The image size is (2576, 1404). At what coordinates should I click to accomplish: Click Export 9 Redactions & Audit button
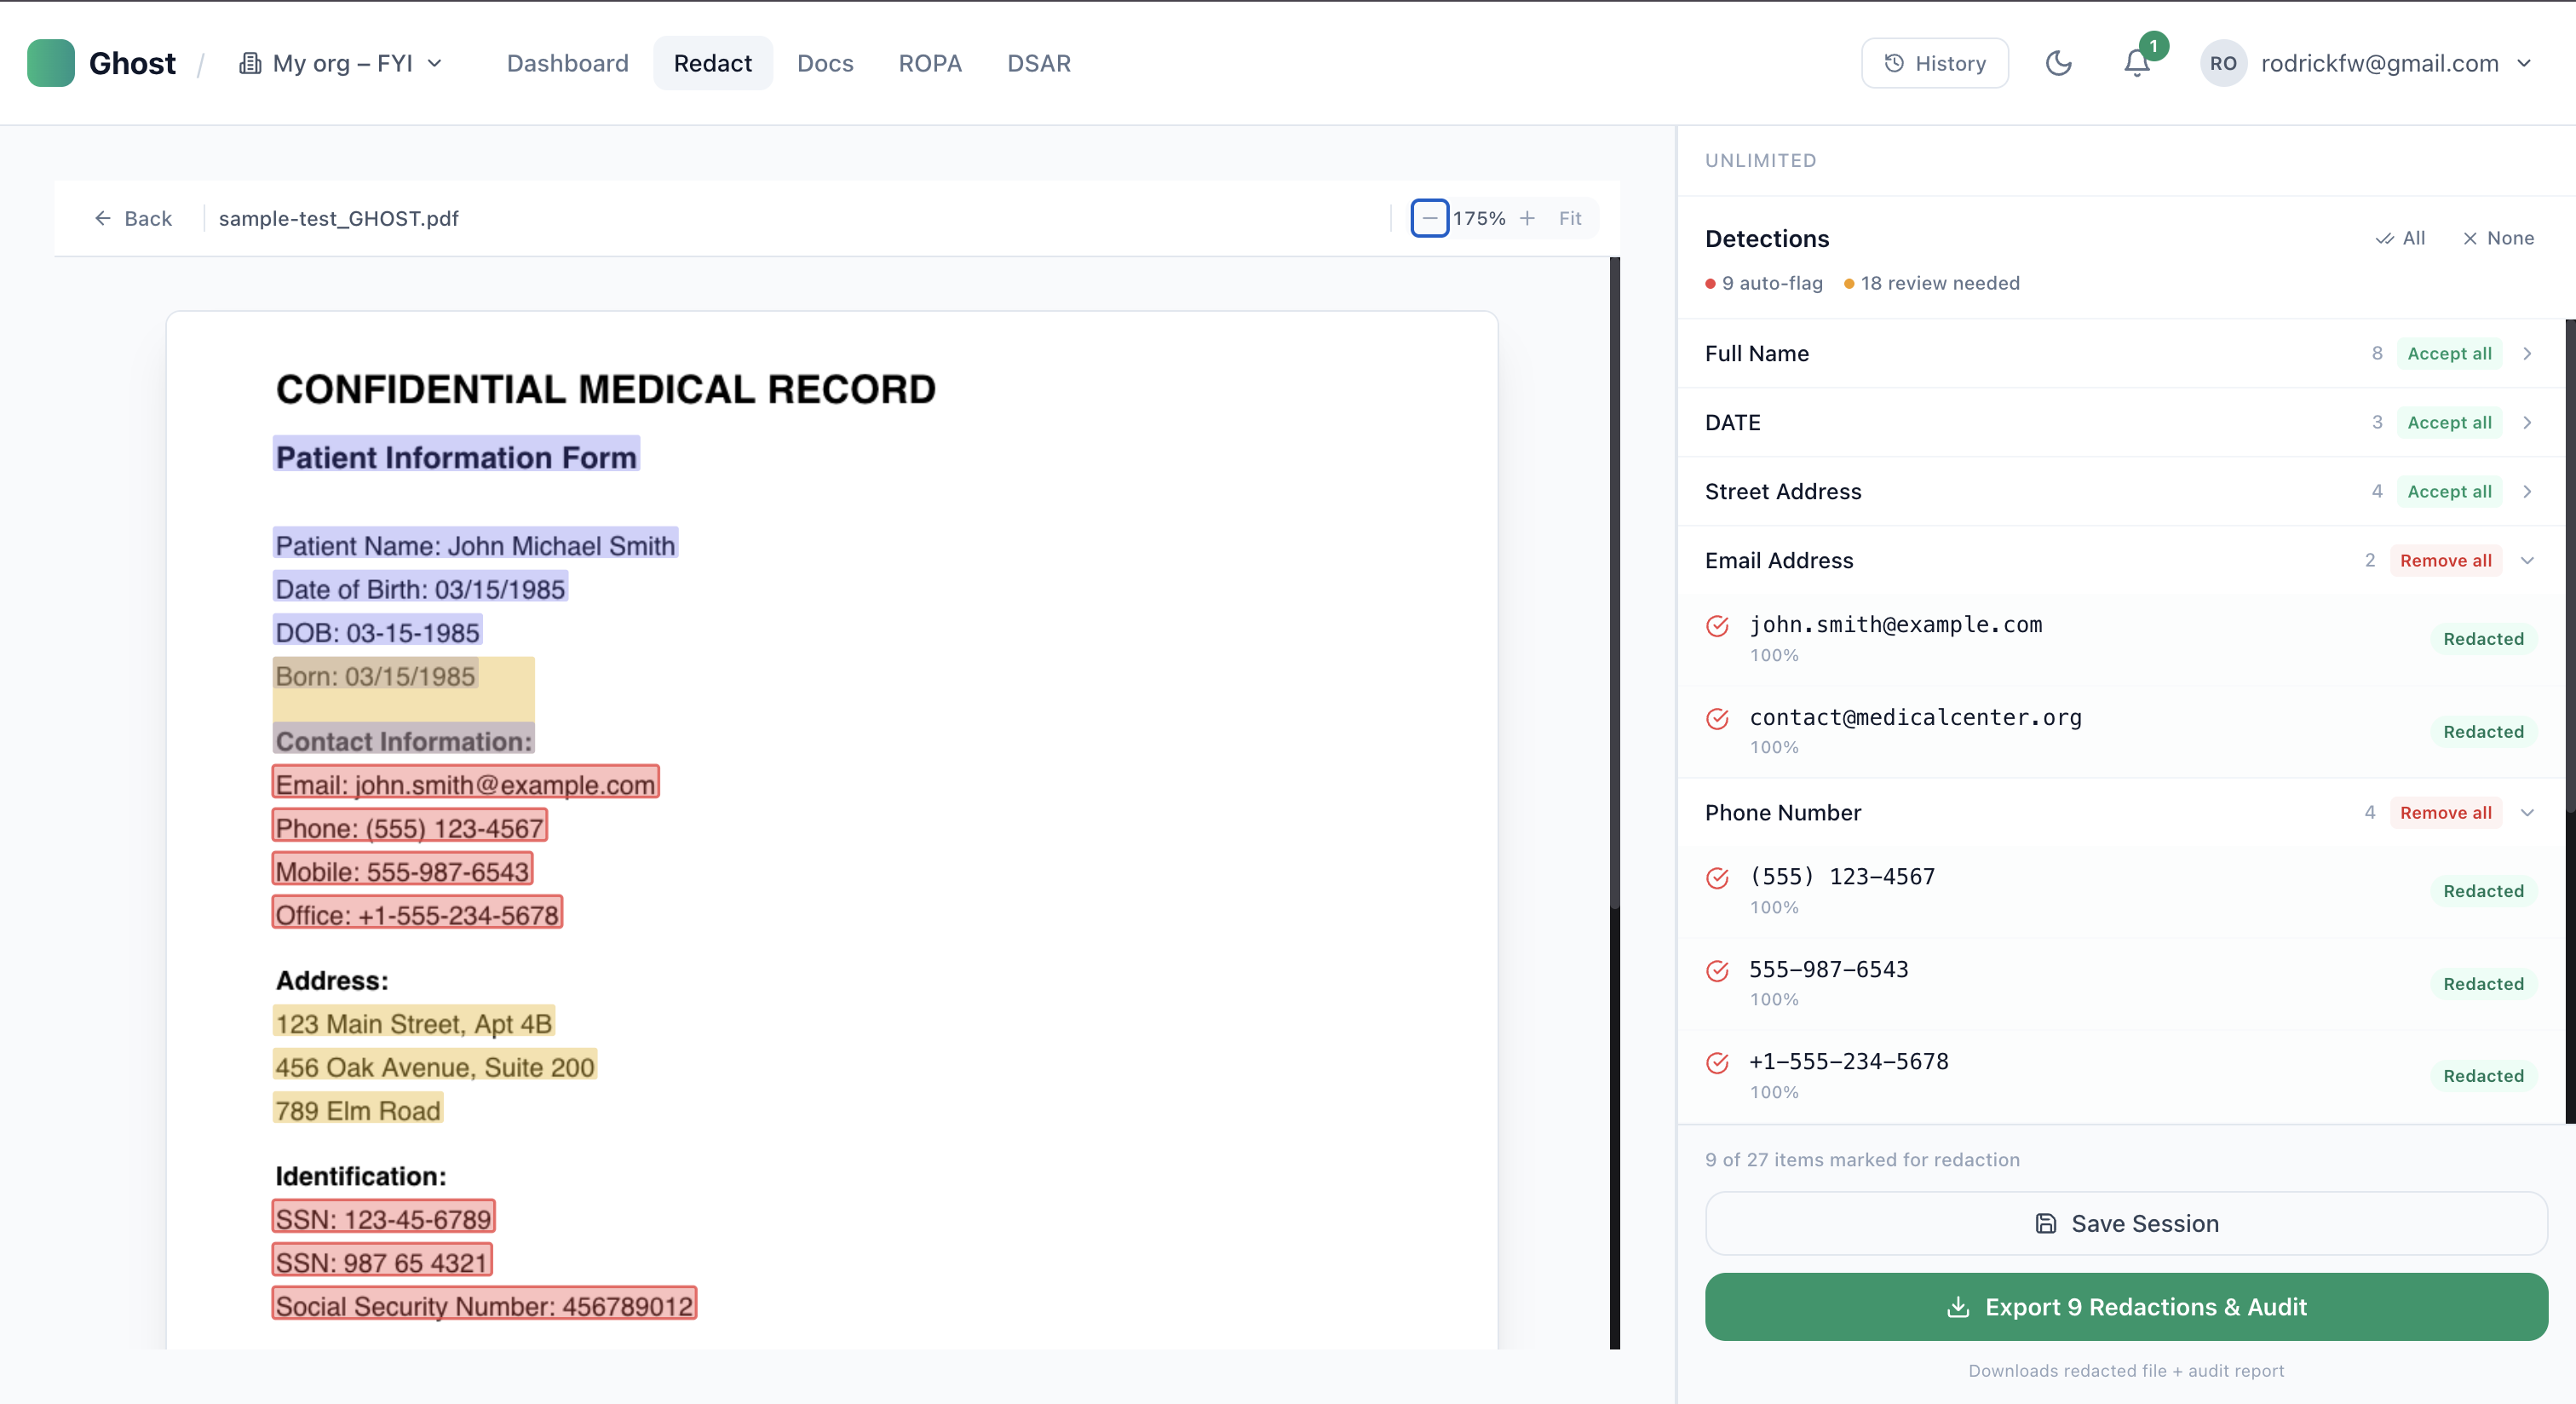[2126, 1306]
